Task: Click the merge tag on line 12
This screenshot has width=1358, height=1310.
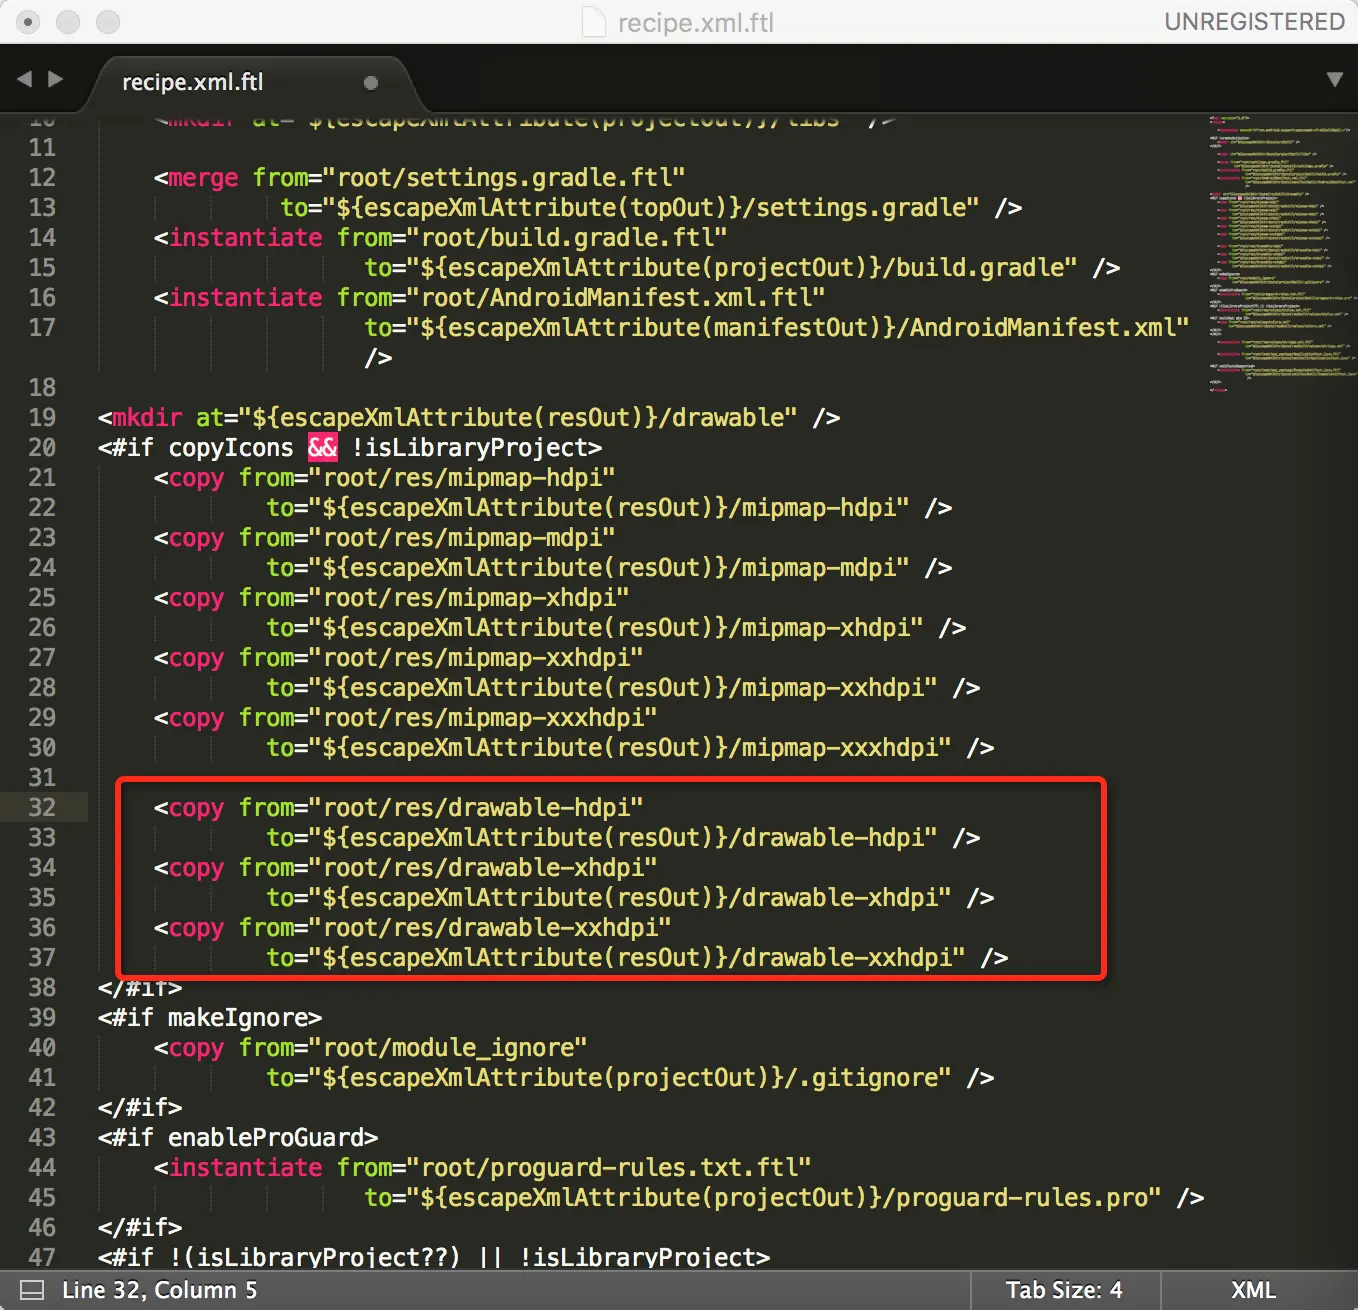Action: pos(203,179)
